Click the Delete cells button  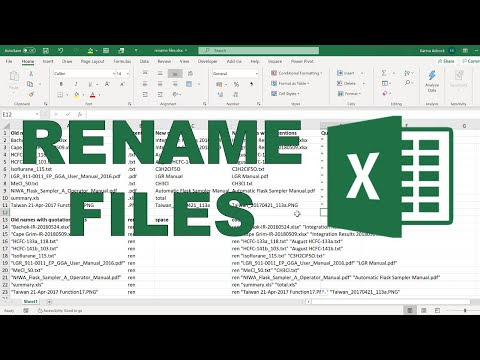click(x=346, y=83)
